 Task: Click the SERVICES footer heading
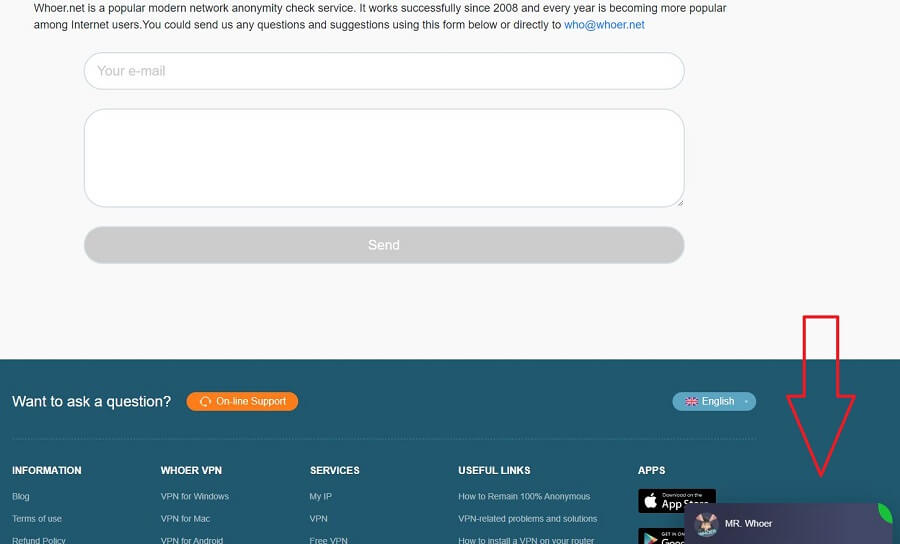(335, 471)
